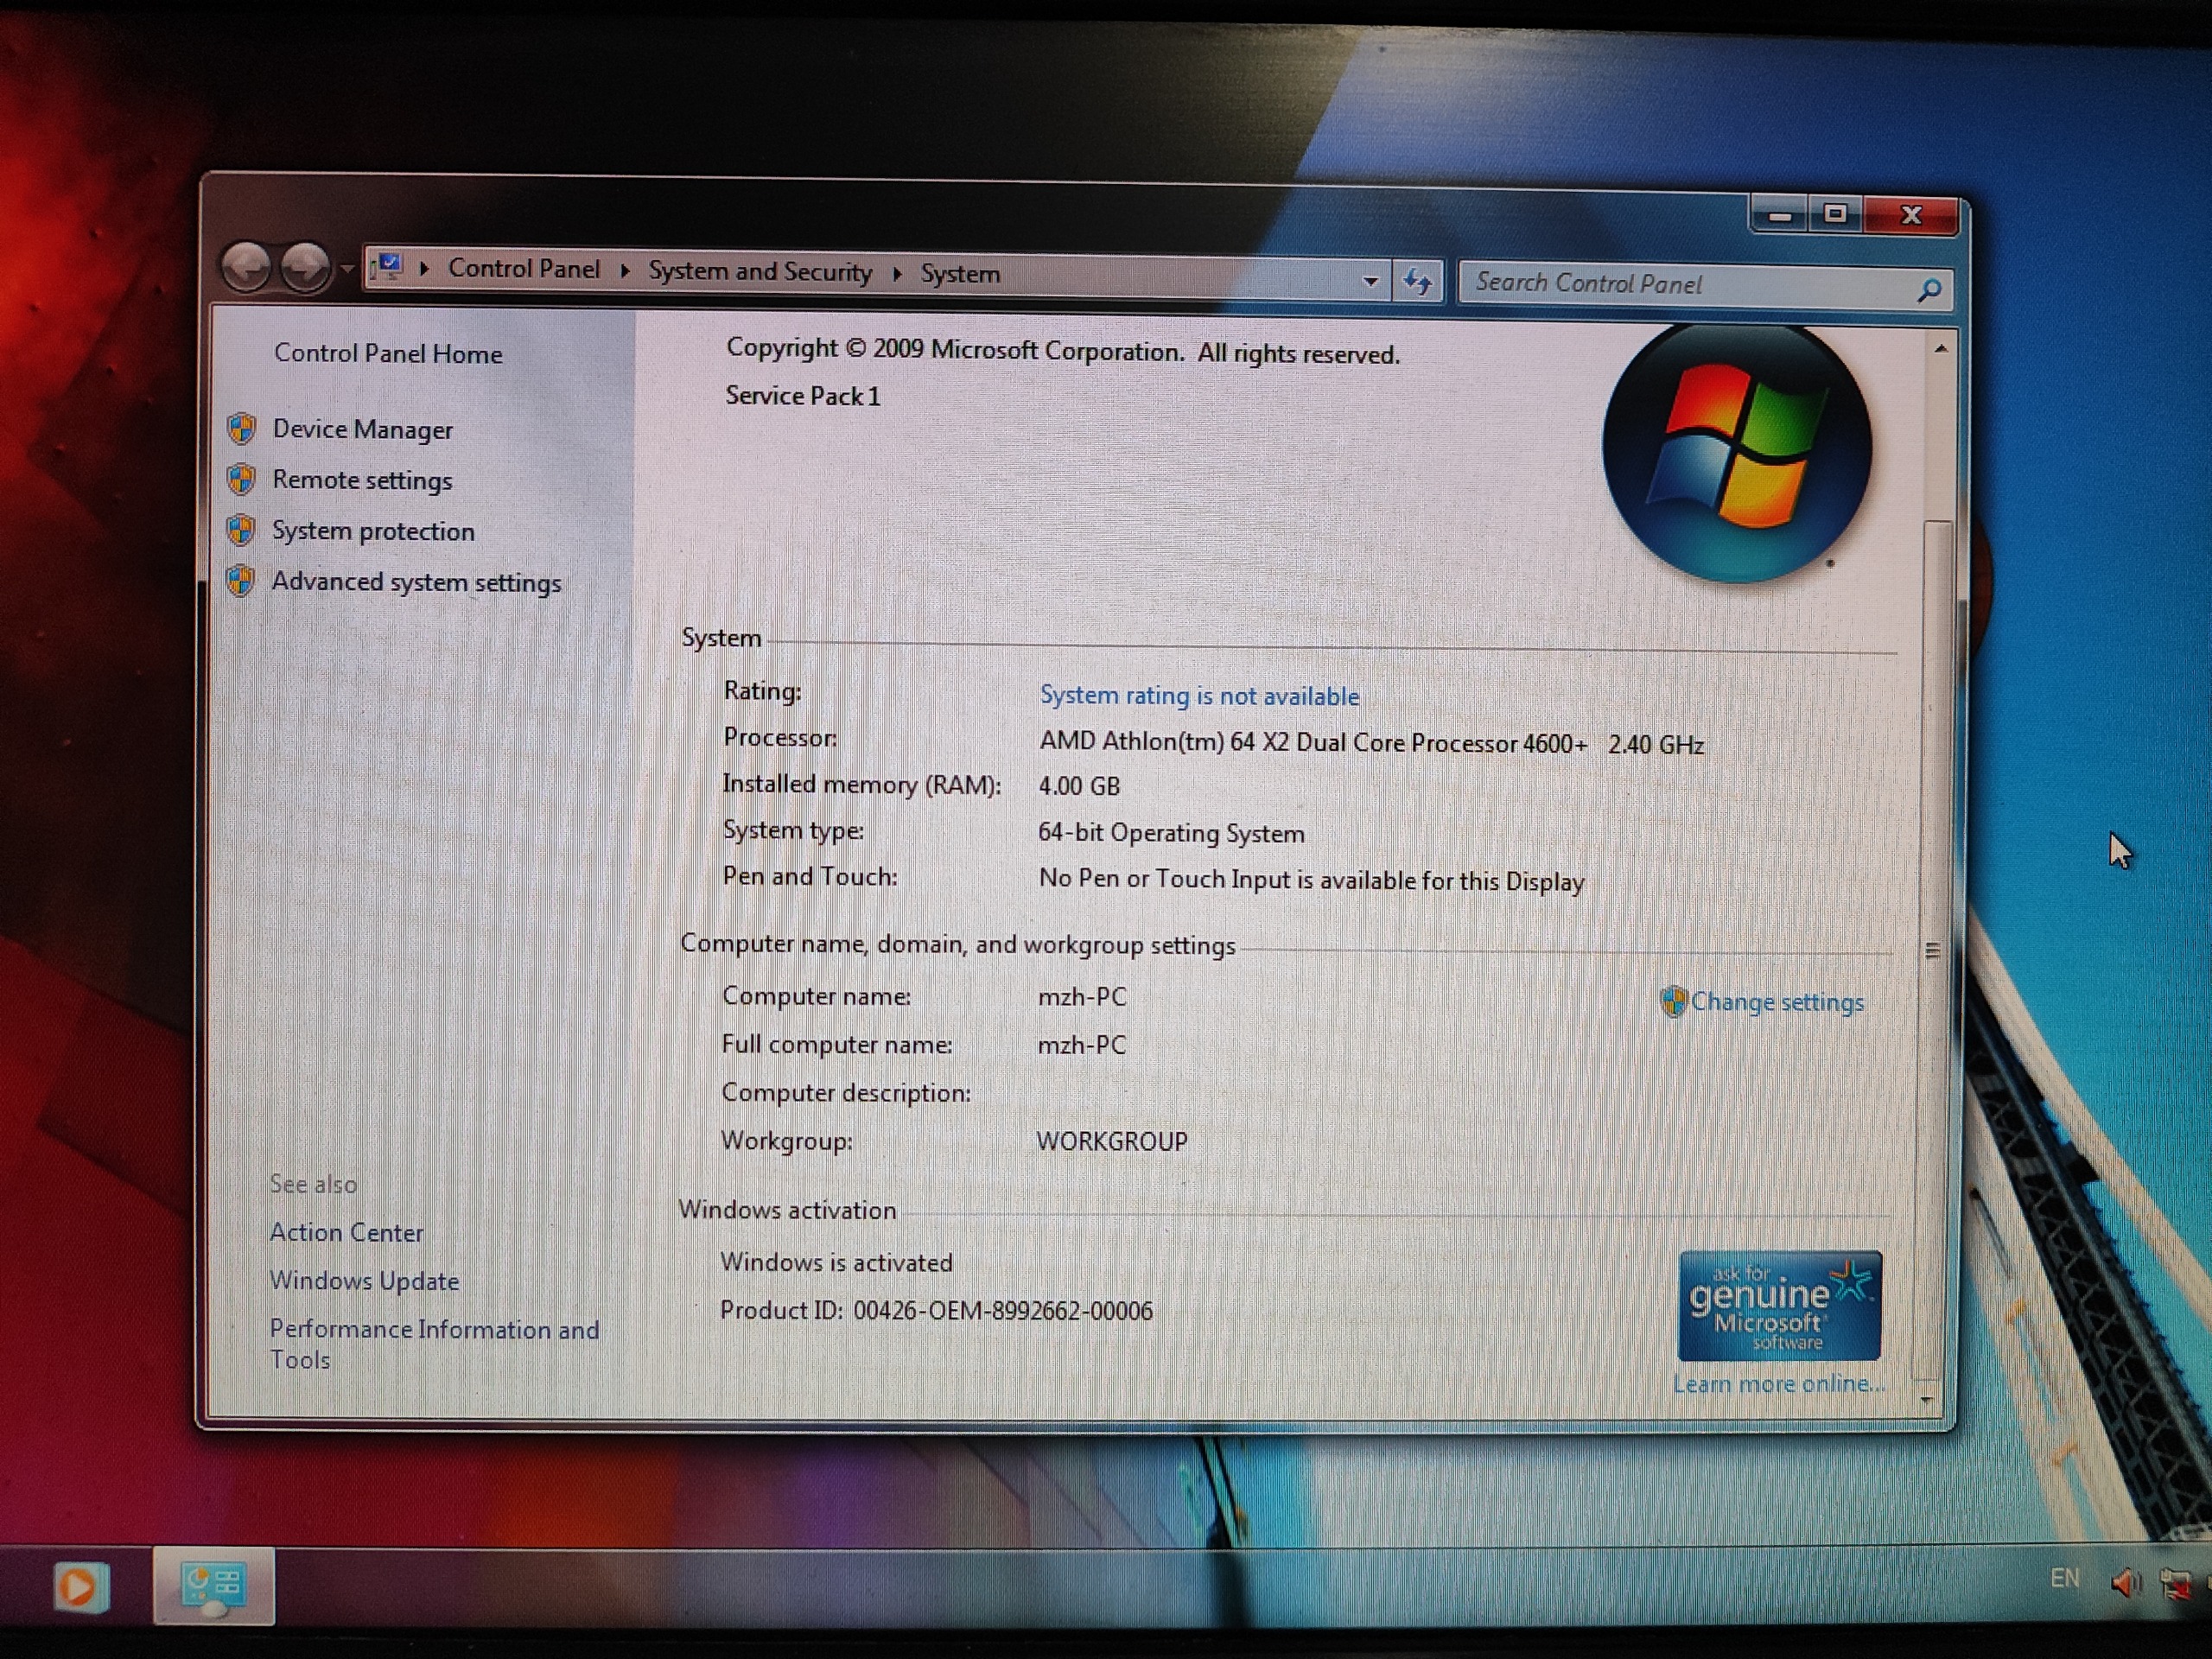Click the Back navigation arrow

click(x=247, y=267)
